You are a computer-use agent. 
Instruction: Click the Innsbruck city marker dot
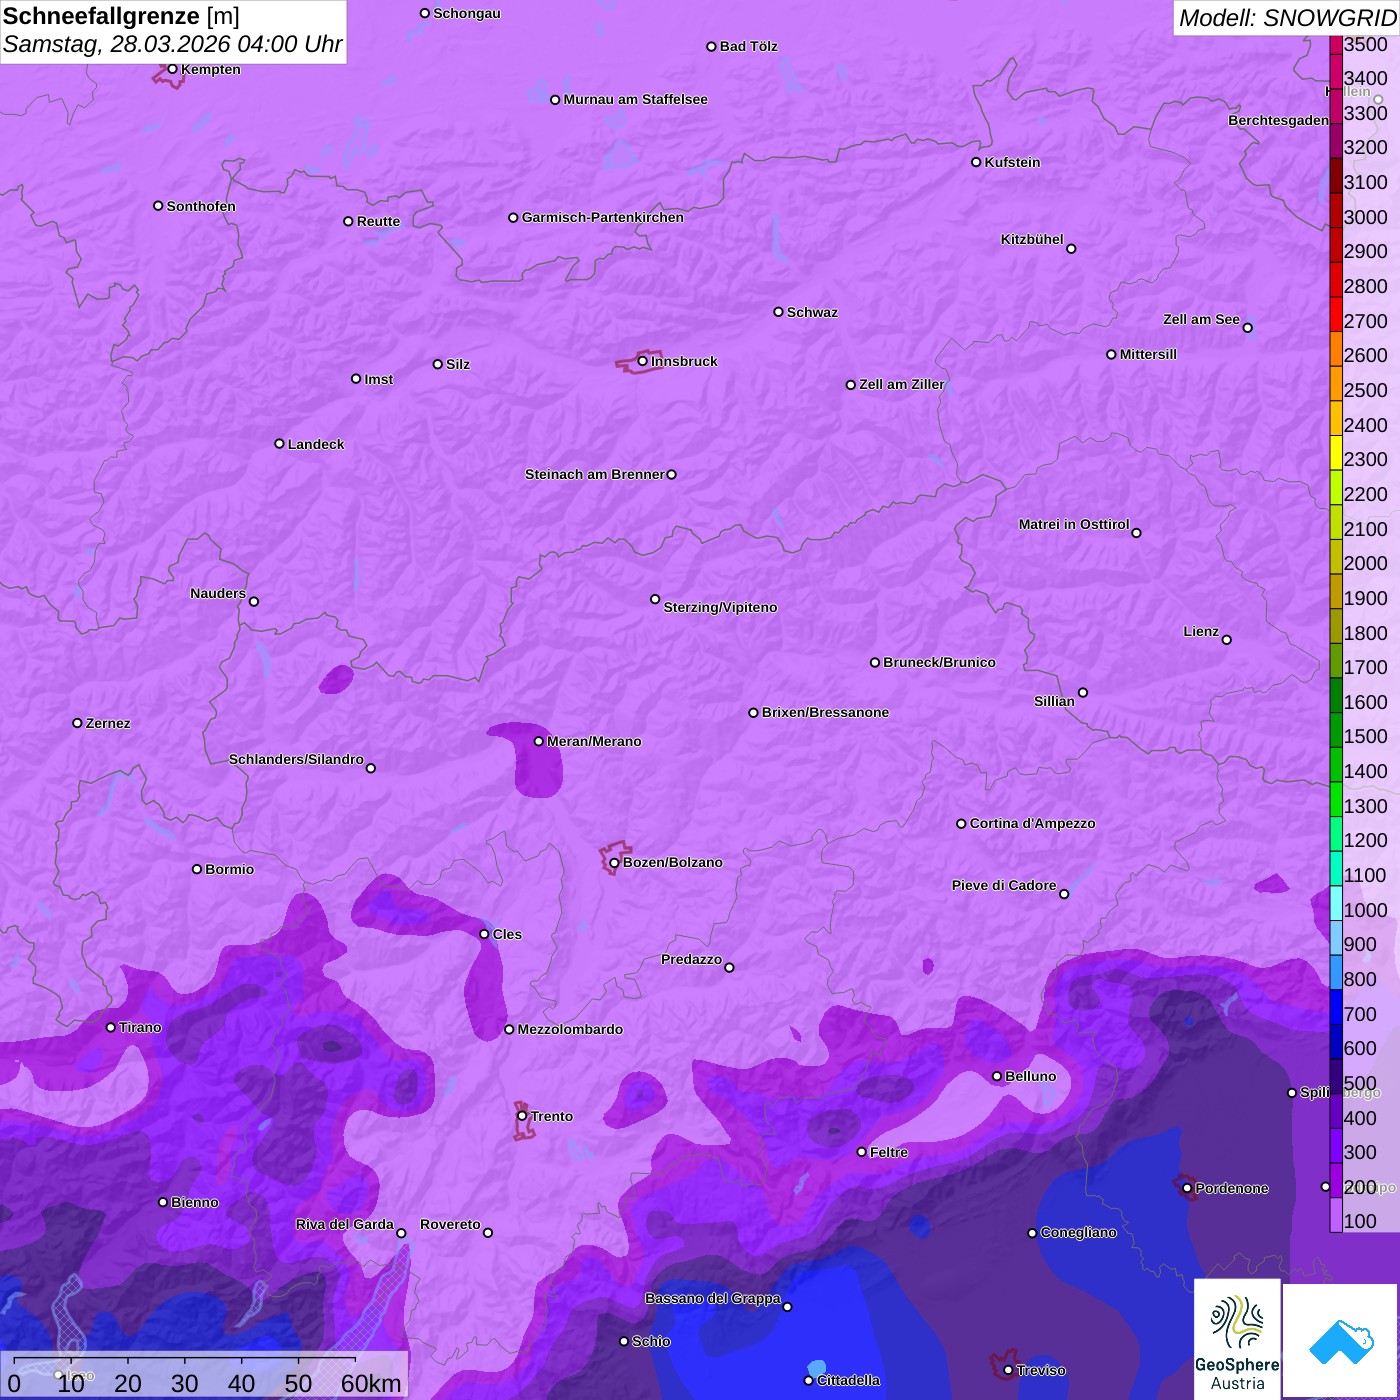pos(643,361)
